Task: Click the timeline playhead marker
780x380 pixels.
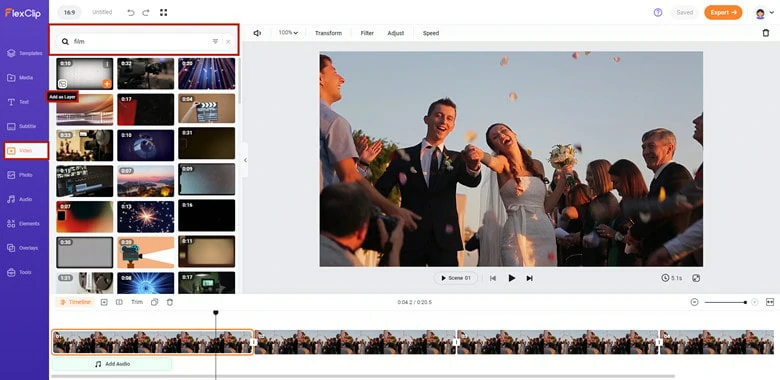Action: [216, 312]
